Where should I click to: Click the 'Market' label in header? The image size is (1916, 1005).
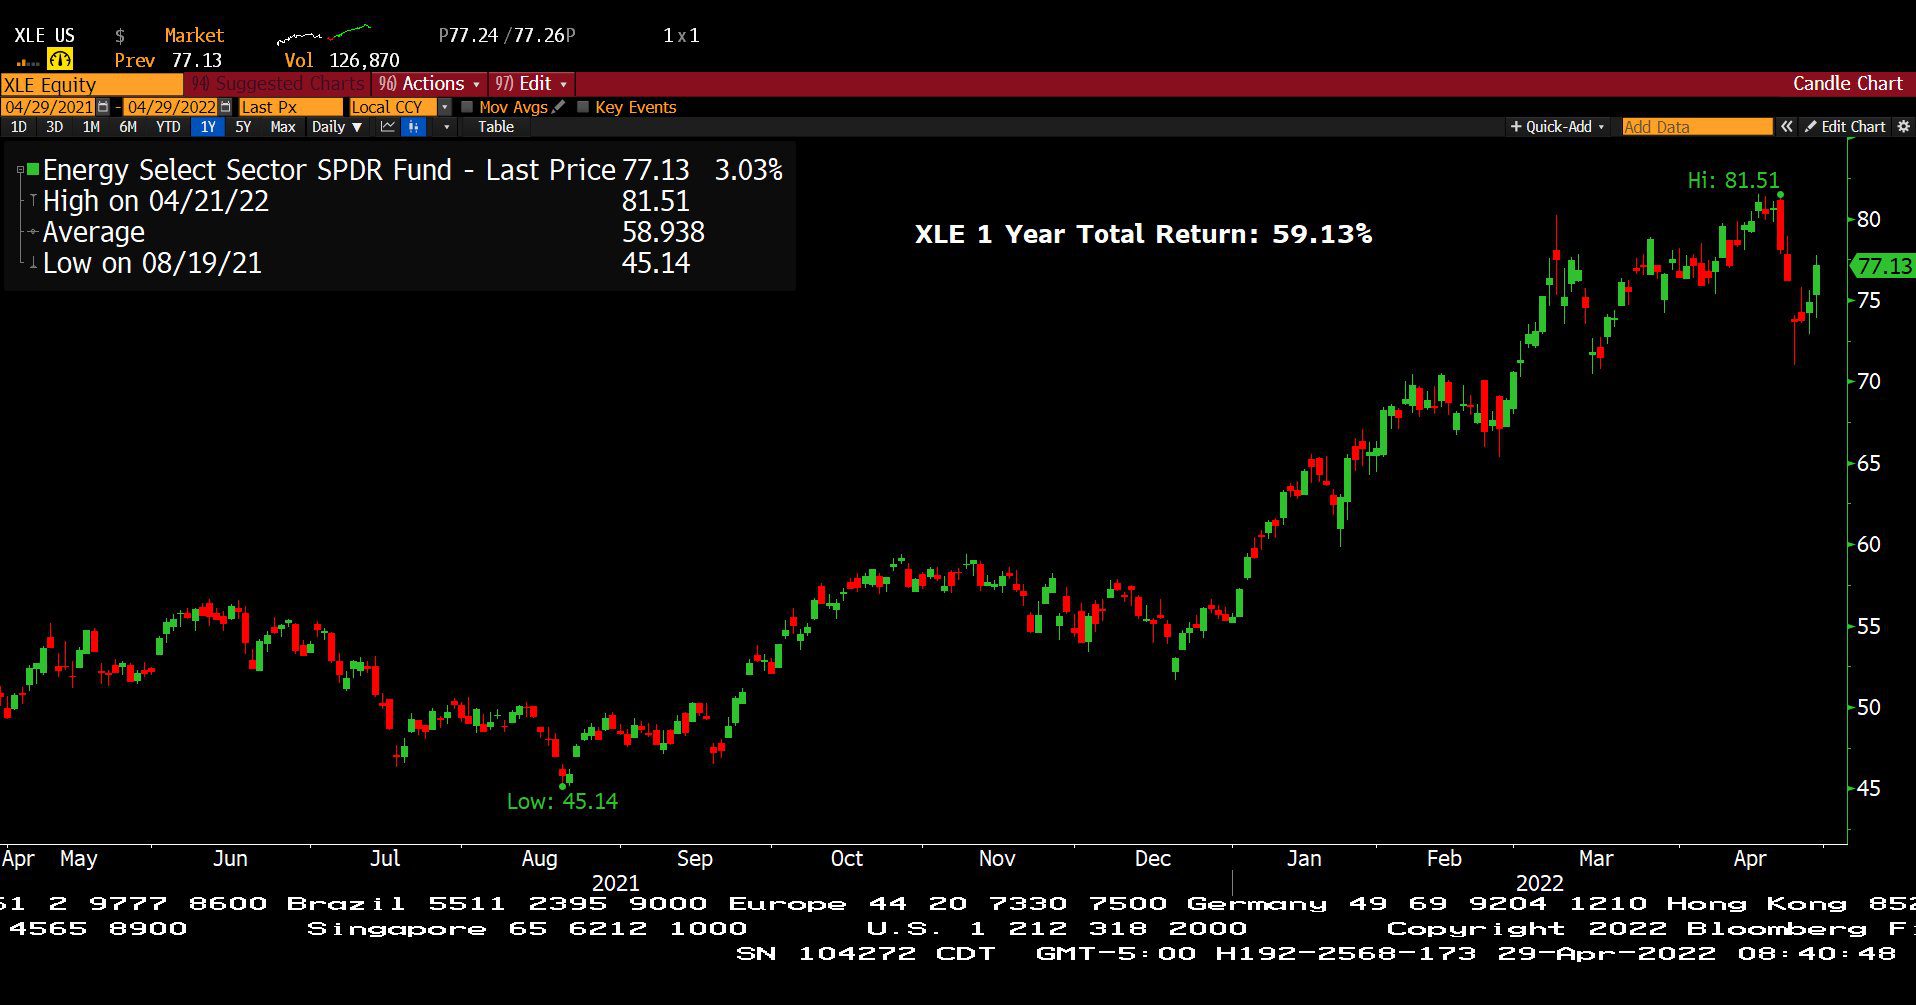194,35
